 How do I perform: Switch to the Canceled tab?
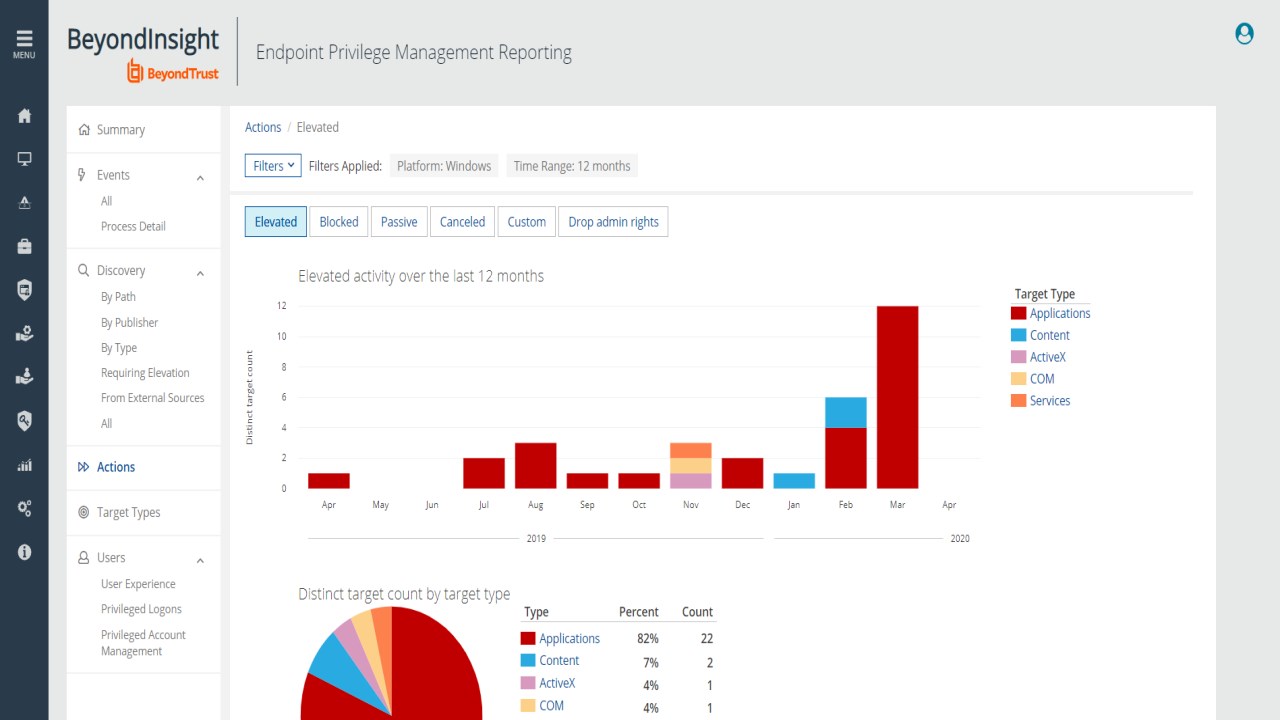462,222
